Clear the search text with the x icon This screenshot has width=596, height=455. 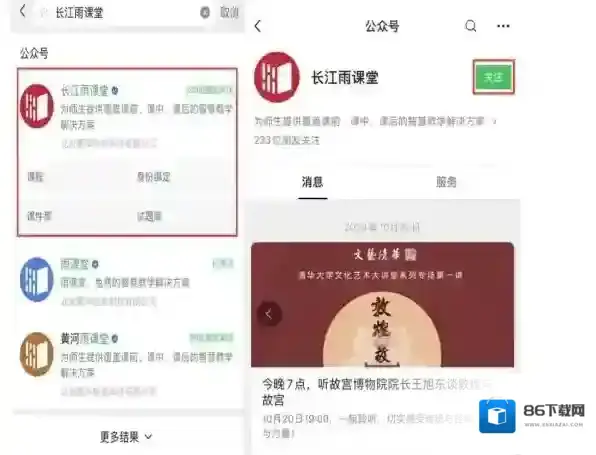205,13
